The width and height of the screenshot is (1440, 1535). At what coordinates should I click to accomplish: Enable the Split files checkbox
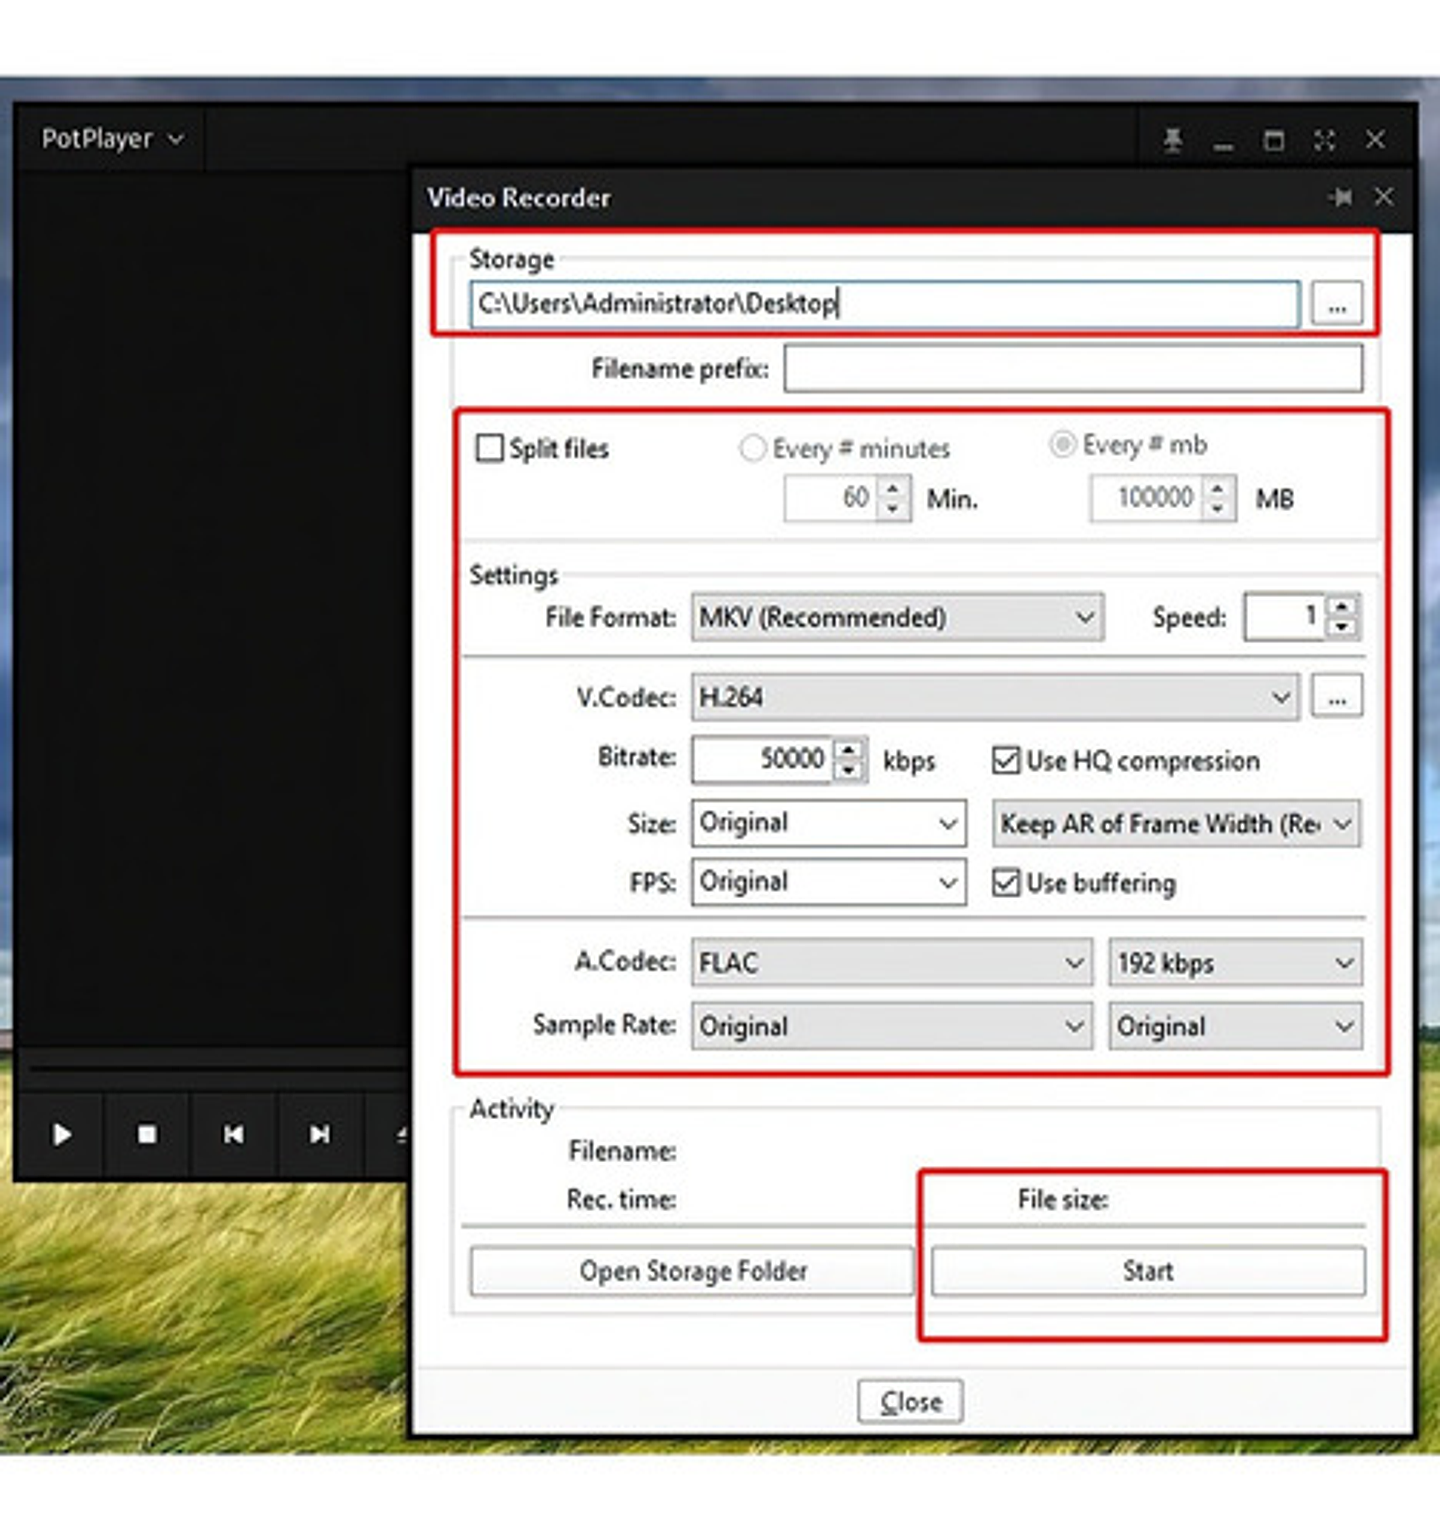(x=489, y=449)
